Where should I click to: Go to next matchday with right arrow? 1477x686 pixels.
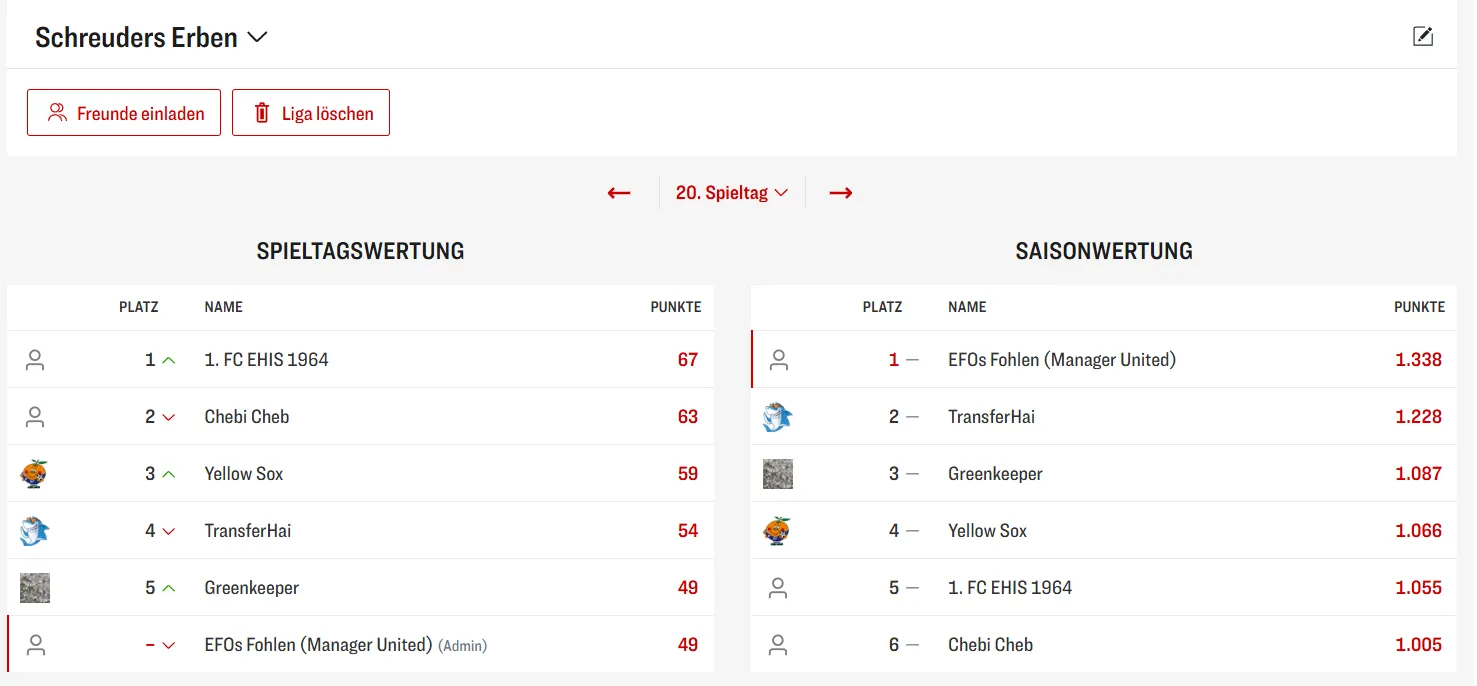point(841,193)
